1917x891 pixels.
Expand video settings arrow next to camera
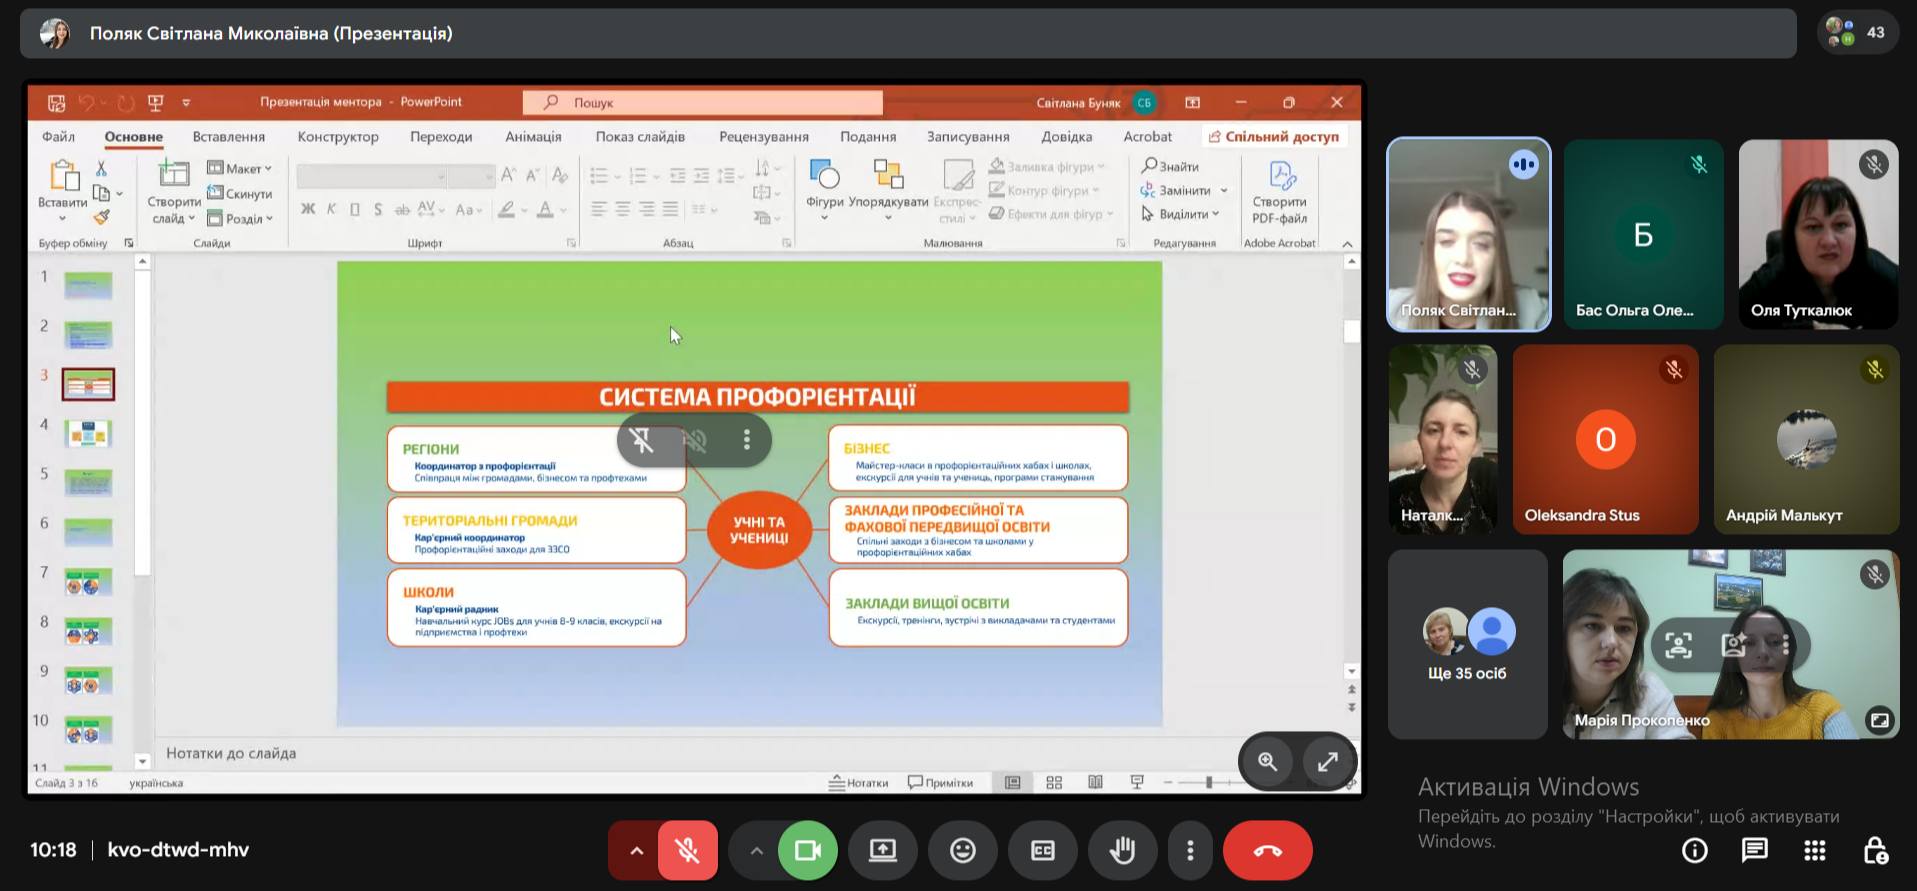point(756,850)
